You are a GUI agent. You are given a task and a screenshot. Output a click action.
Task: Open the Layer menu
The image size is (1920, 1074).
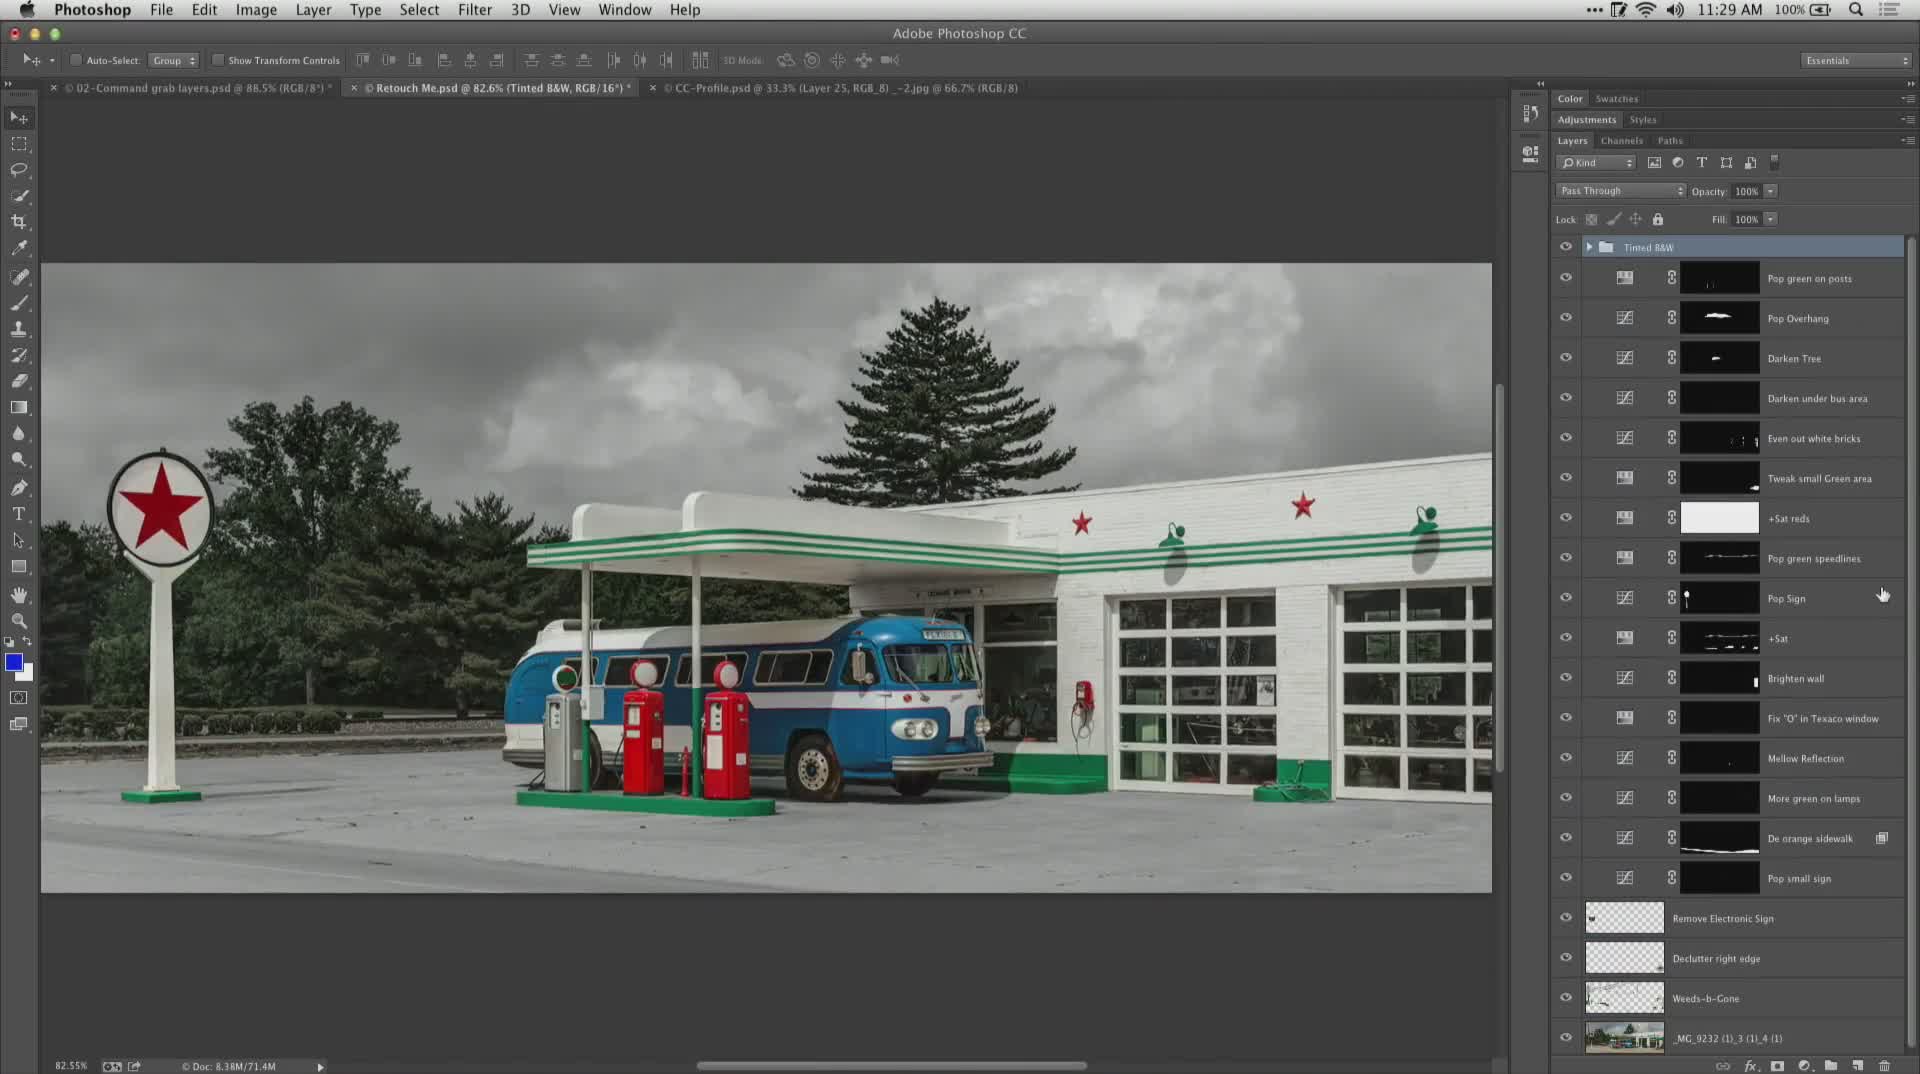tap(313, 10)
